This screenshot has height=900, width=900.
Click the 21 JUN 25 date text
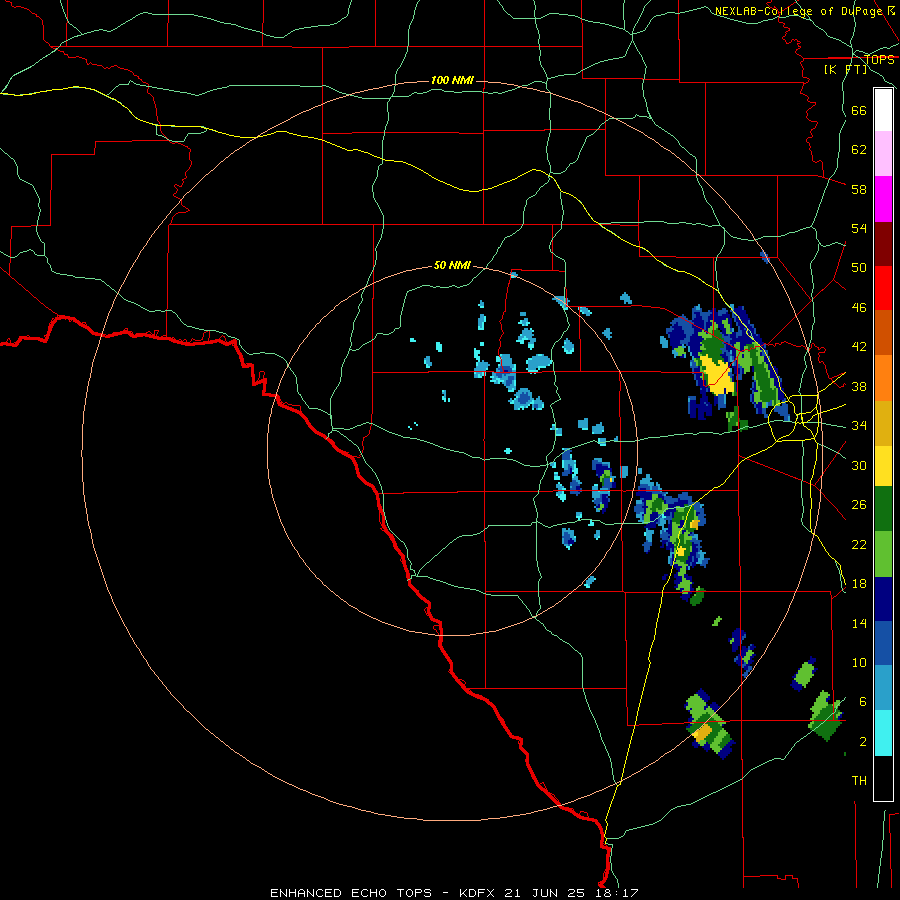[545, 893]
